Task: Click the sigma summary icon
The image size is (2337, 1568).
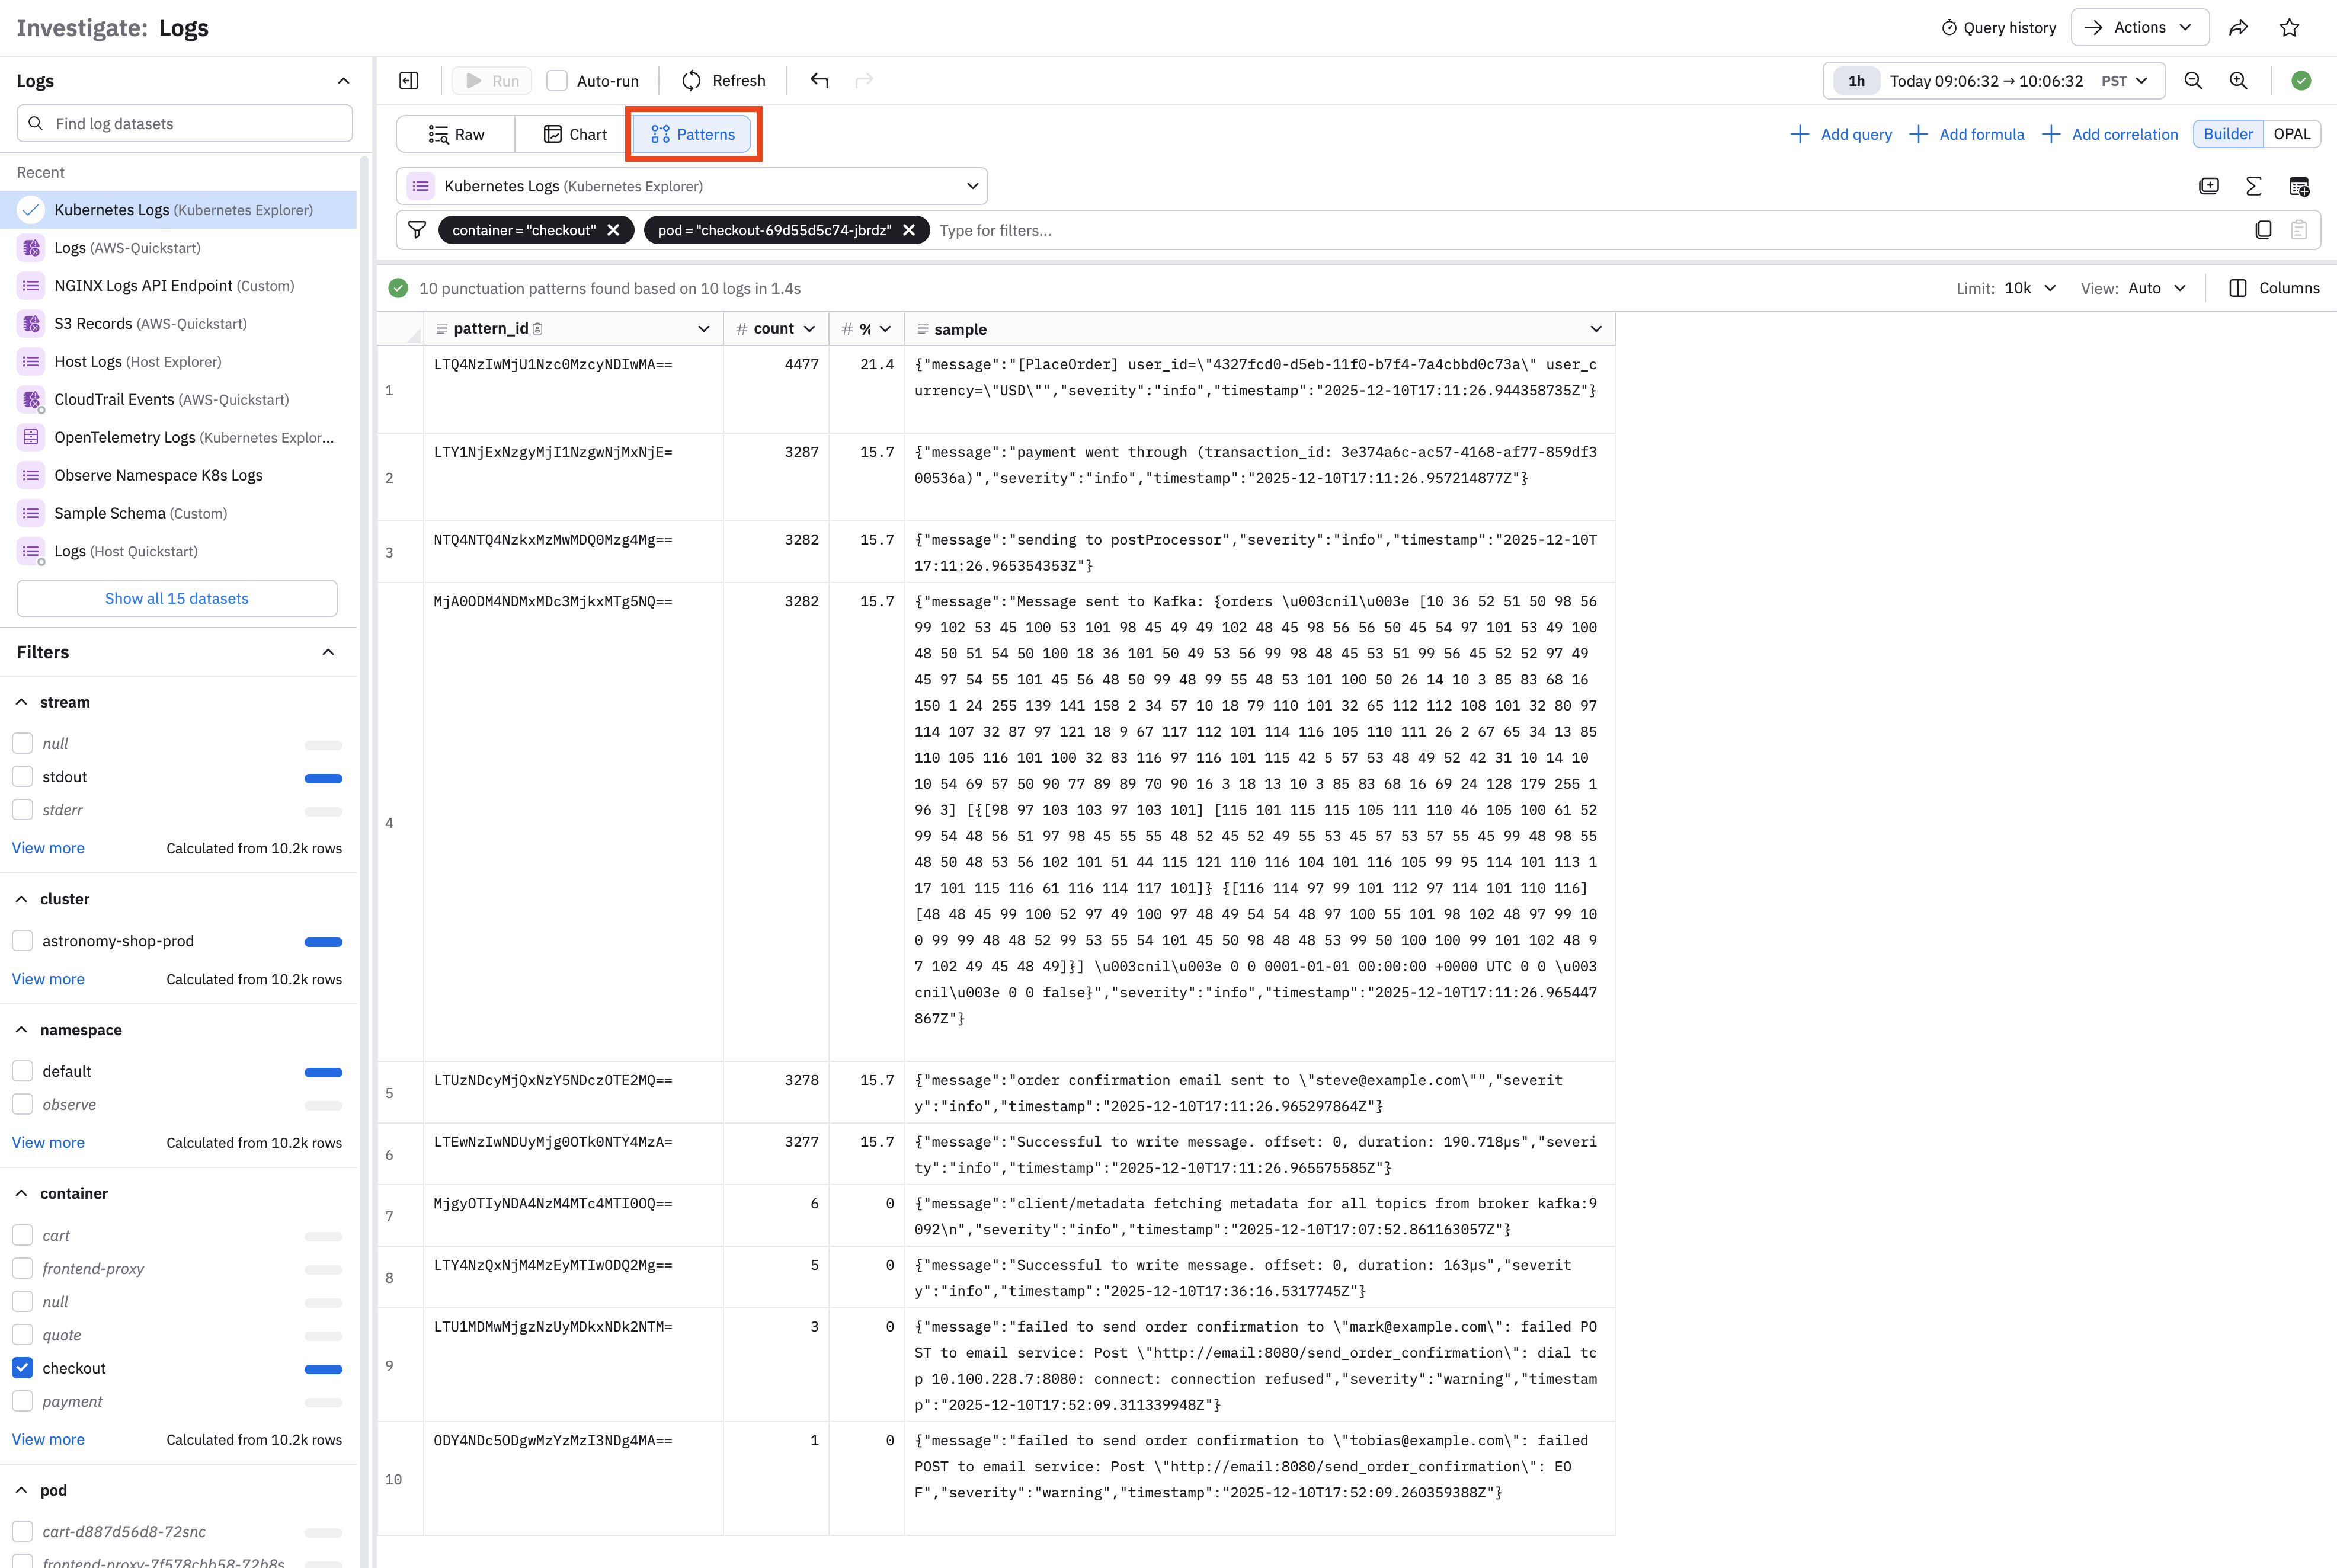Action: point(2253,186)
